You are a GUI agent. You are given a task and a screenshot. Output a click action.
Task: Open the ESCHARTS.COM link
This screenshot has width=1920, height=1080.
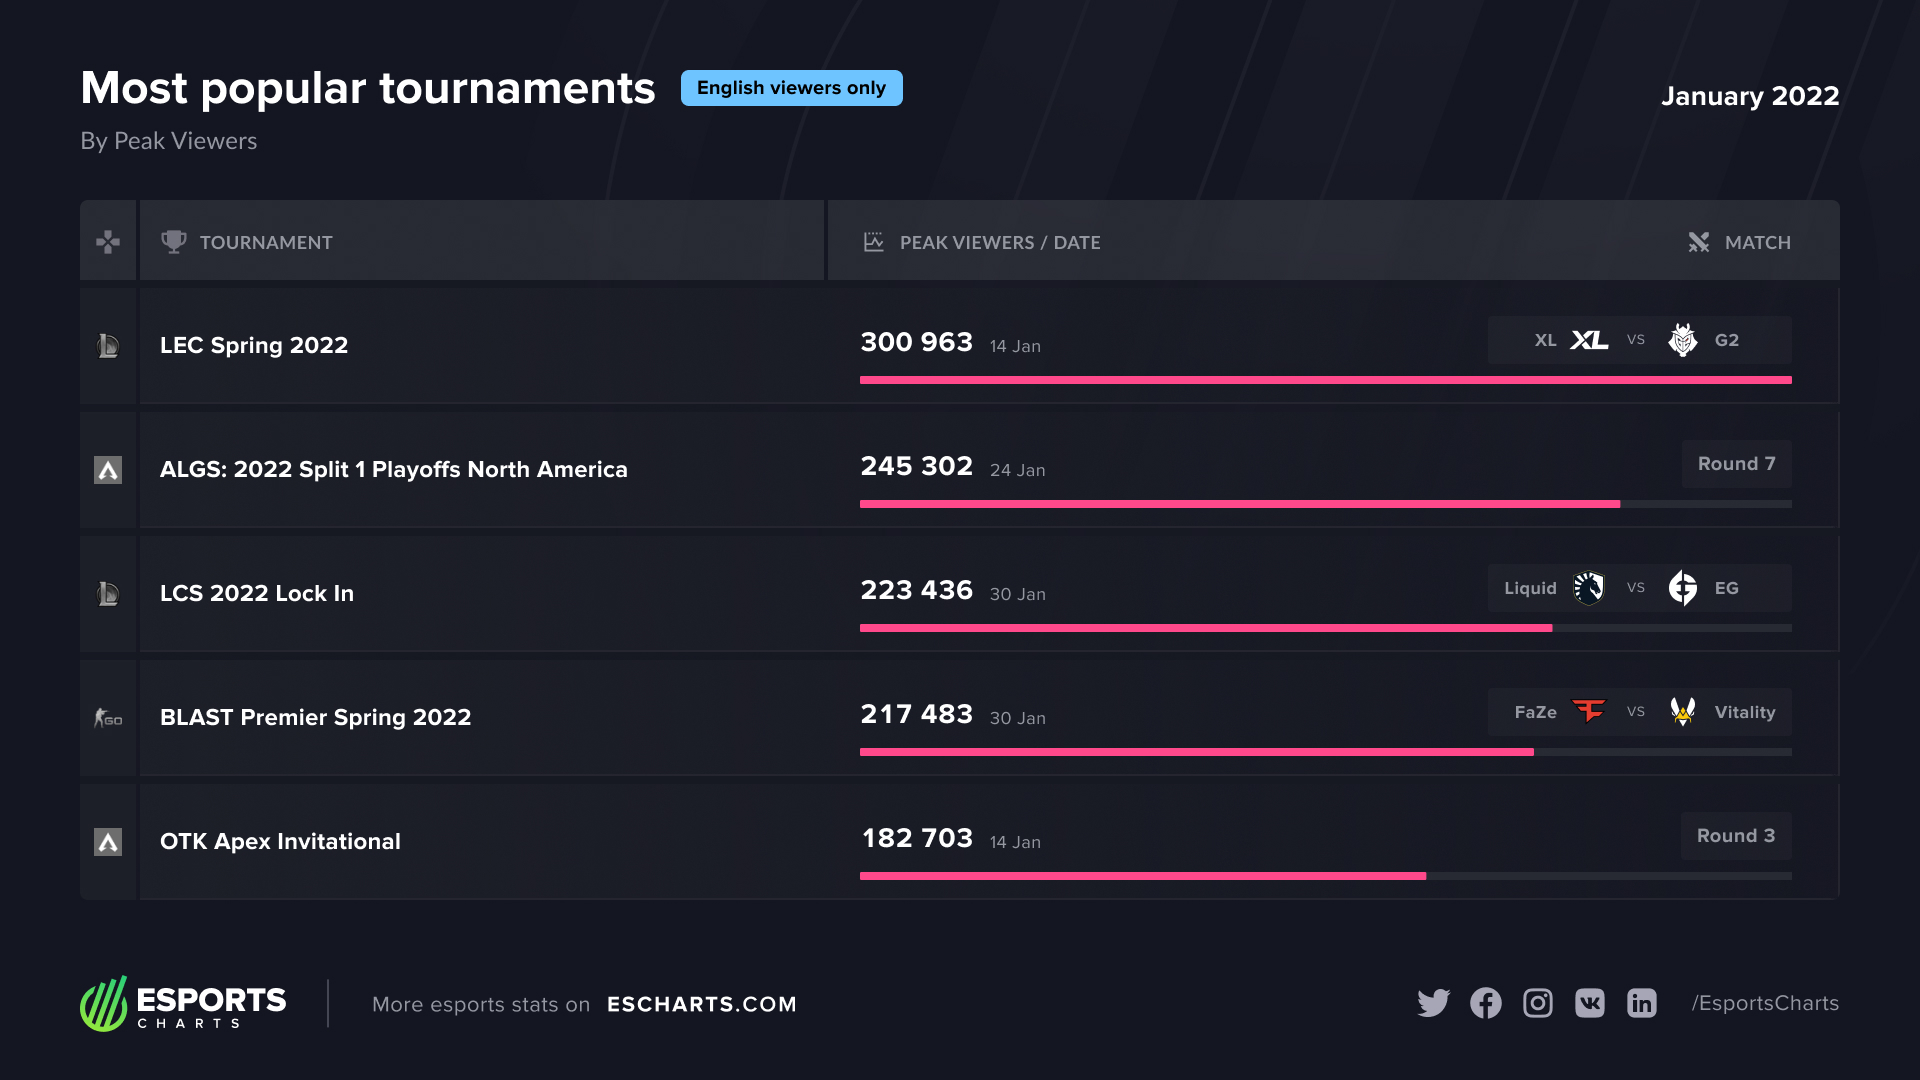[701, 1004]
